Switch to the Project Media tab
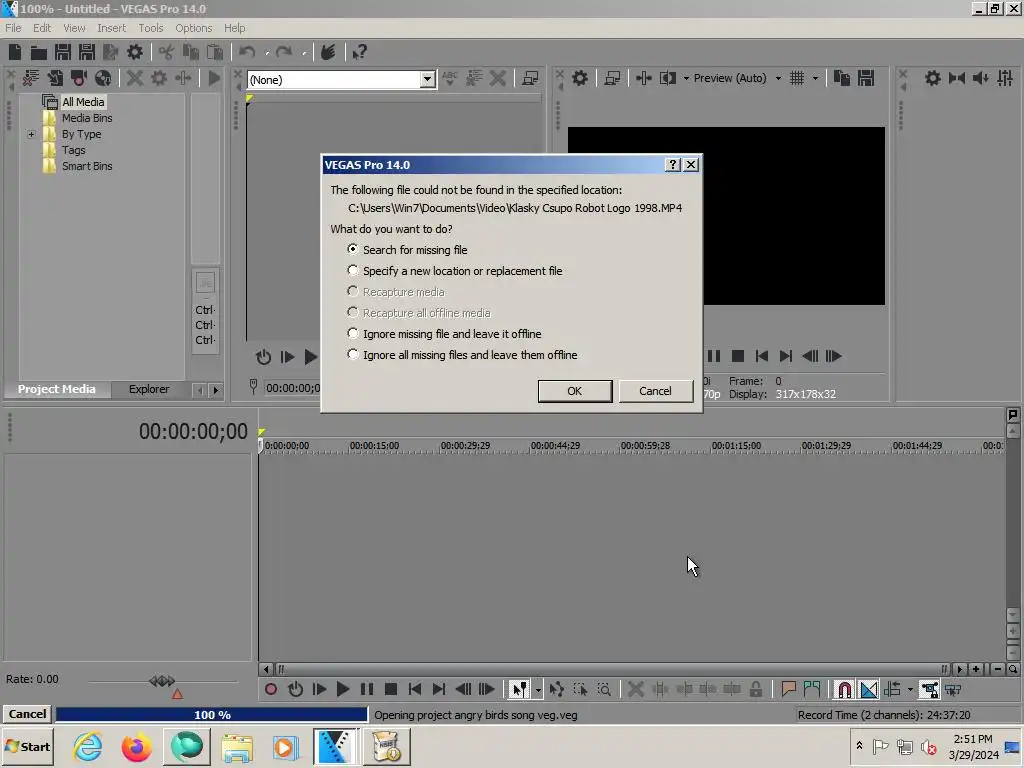The width and height of the screenshot is (1024, 768). pos(57,389)
